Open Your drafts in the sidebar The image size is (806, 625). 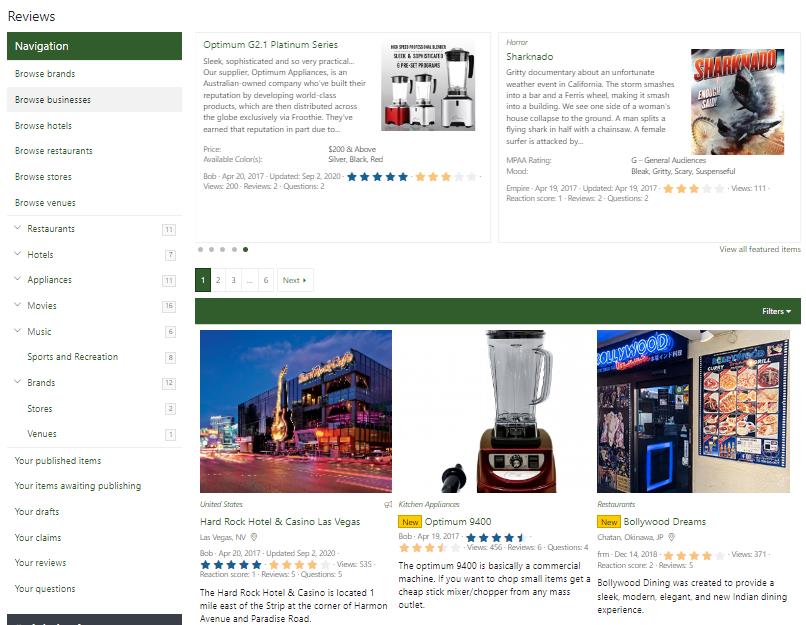point(38,512)
